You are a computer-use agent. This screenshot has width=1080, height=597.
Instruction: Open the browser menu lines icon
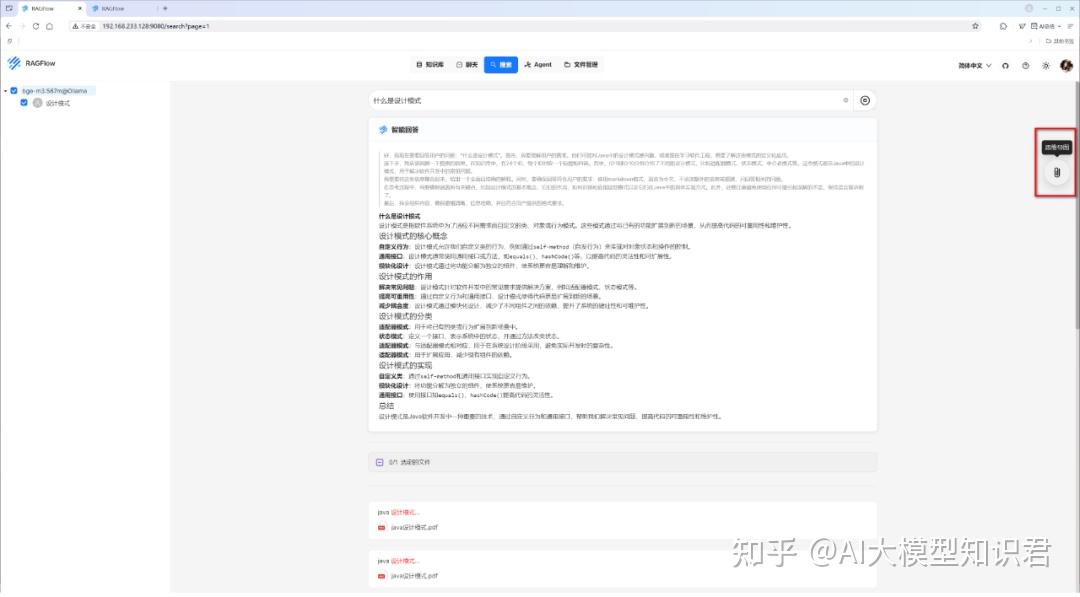click(x=1070, y=26)
